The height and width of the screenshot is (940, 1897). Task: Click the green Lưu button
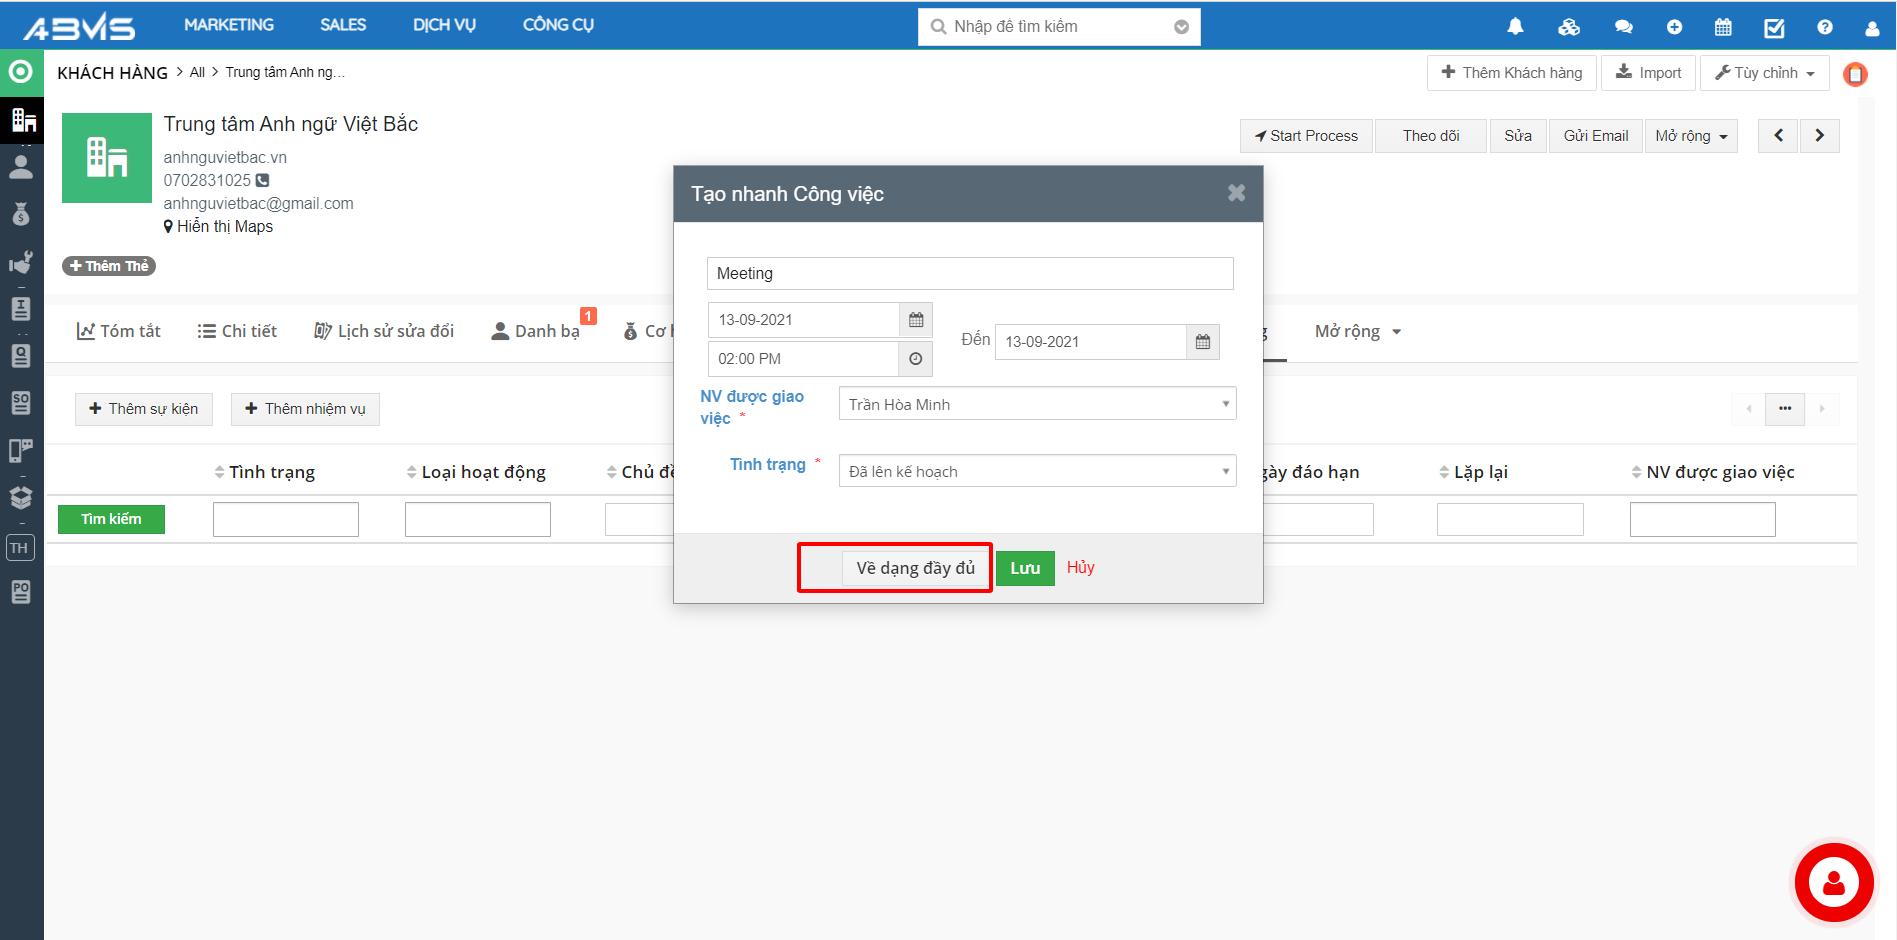pos(1025,568)
